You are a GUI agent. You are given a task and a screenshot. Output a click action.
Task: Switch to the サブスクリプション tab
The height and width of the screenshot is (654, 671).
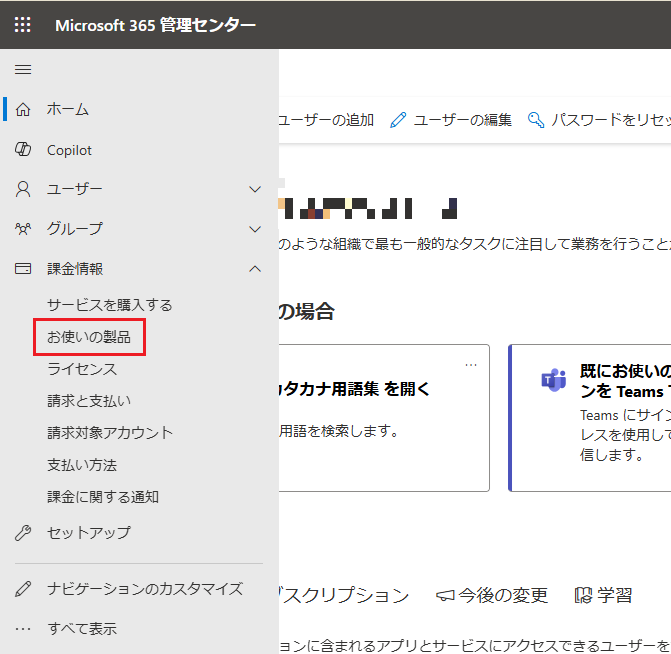point(344,595)
